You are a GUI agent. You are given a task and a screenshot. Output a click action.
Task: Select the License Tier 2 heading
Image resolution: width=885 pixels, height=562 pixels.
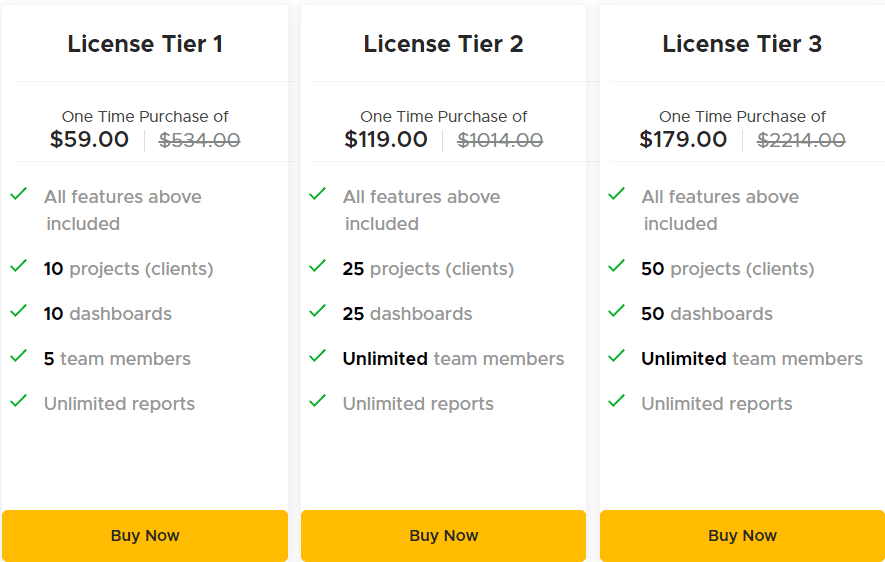(x=444, y=44)
